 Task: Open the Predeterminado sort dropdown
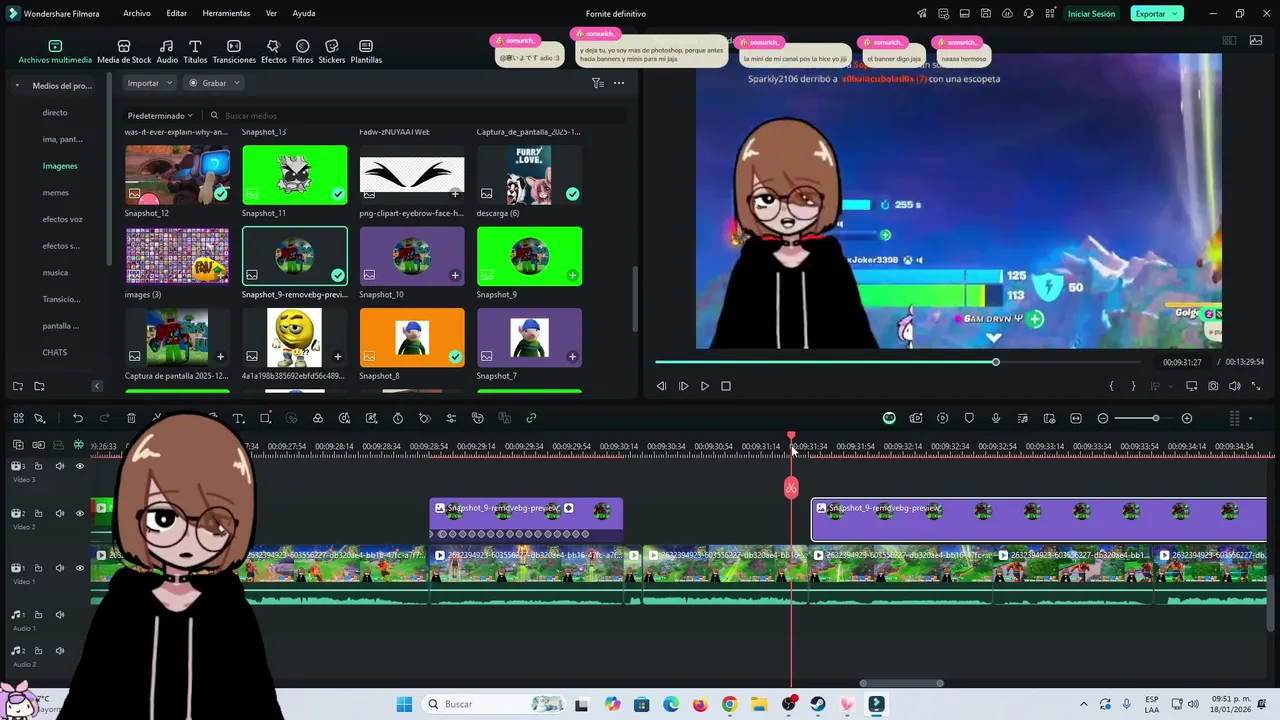coord(160,116)
